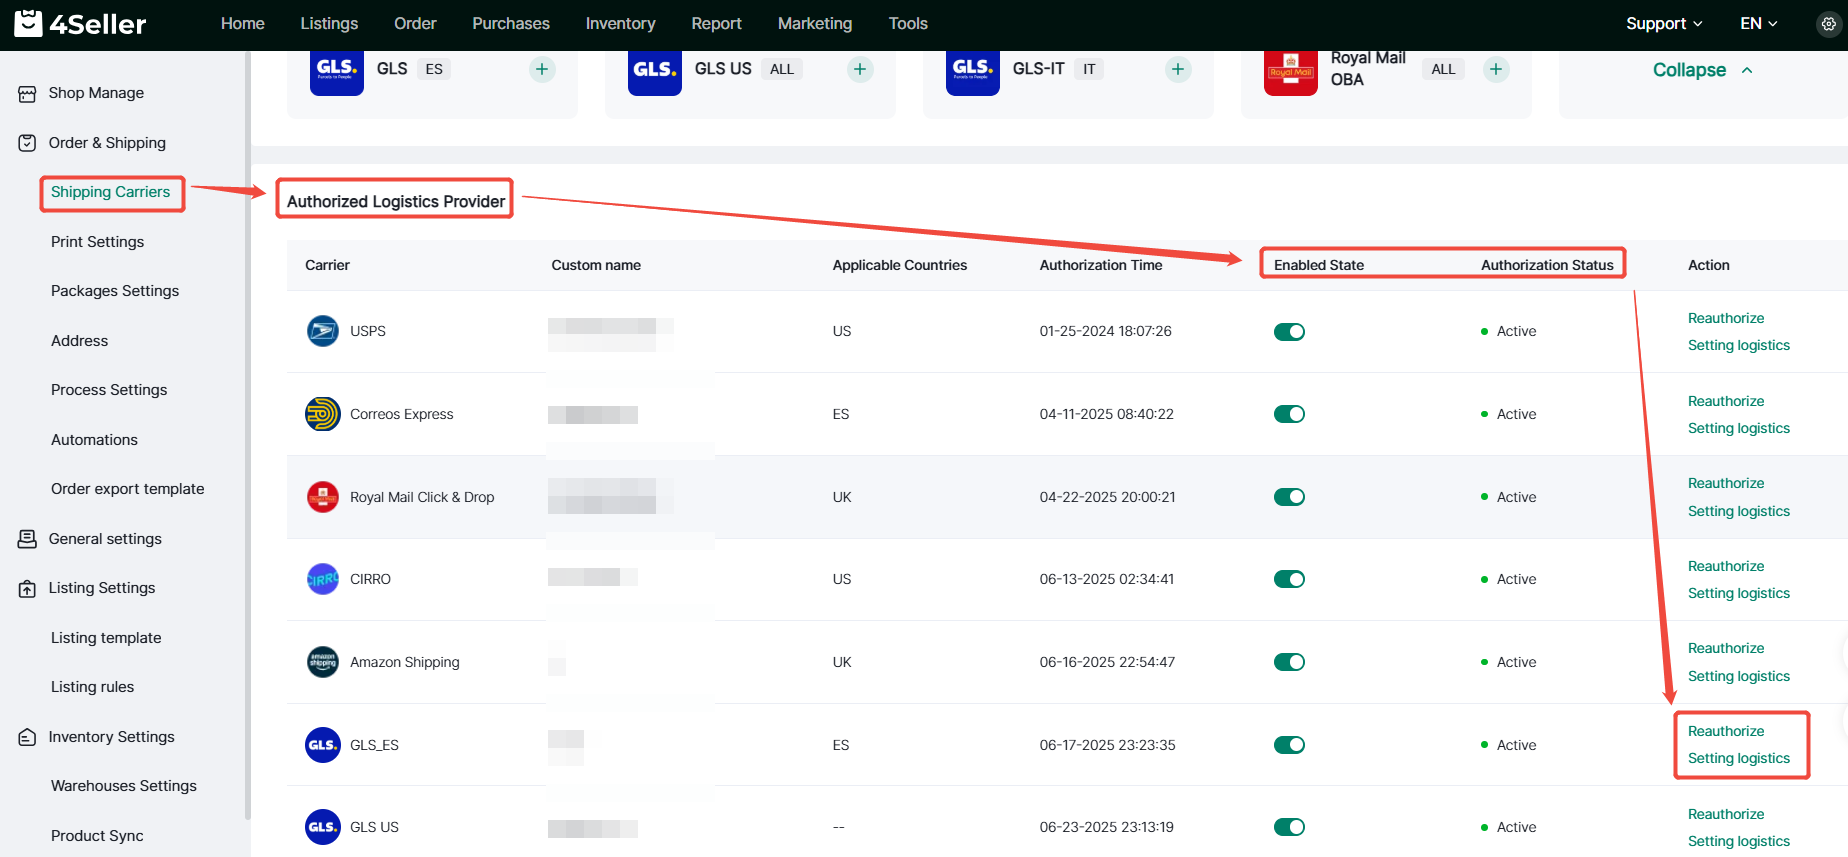Viewport: 1848px width, 857px height.
Task: Click the sidebar vertical scrollbar
Action: click(247, 435)
